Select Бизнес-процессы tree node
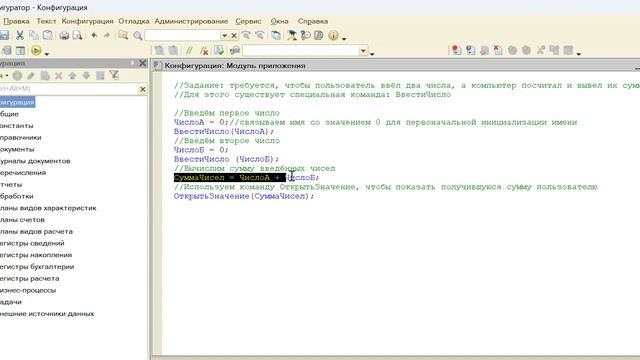The width and height of the screenshot is (640, 360). (x=28, y=290)
